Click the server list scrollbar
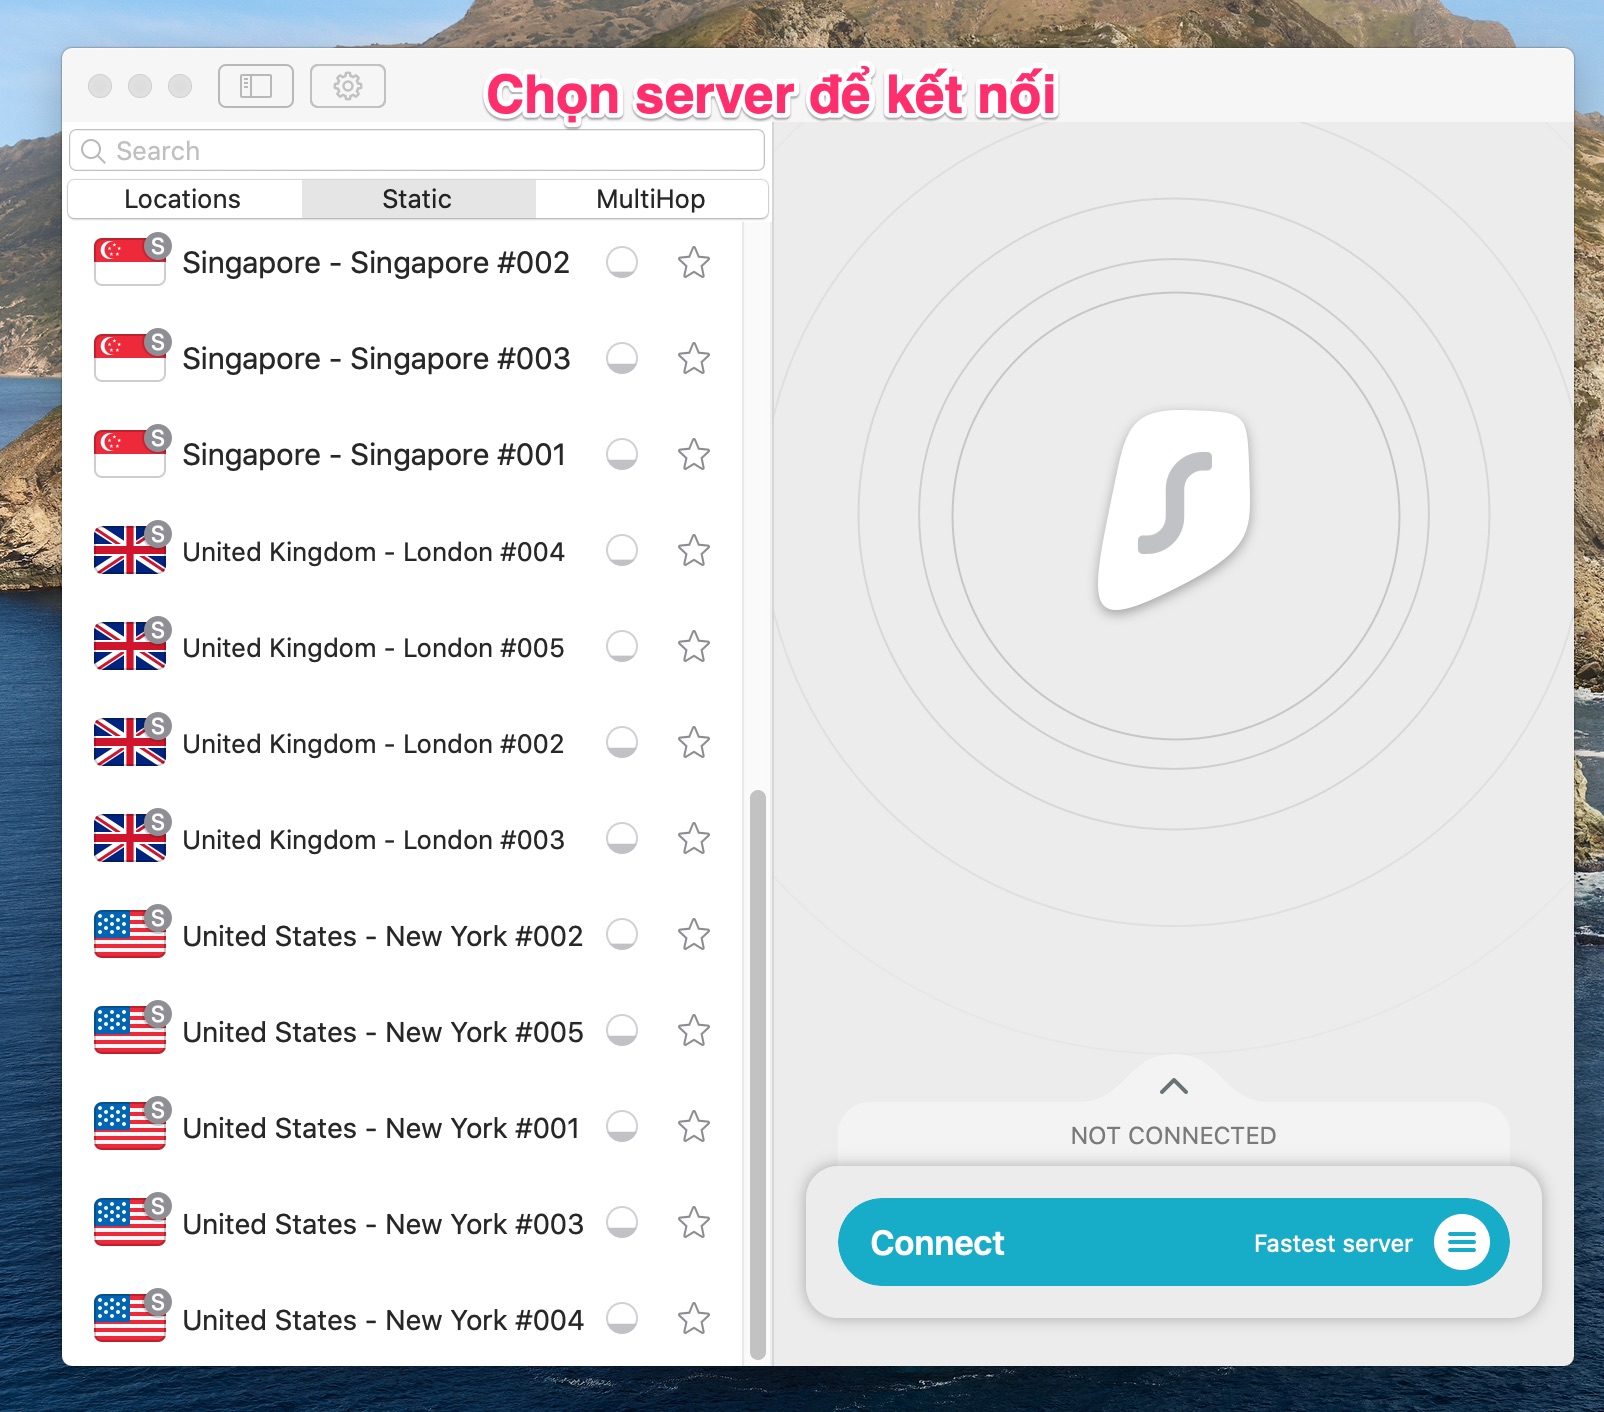The width and height of the screenshot is (1604, 1412). [758, 1070]
